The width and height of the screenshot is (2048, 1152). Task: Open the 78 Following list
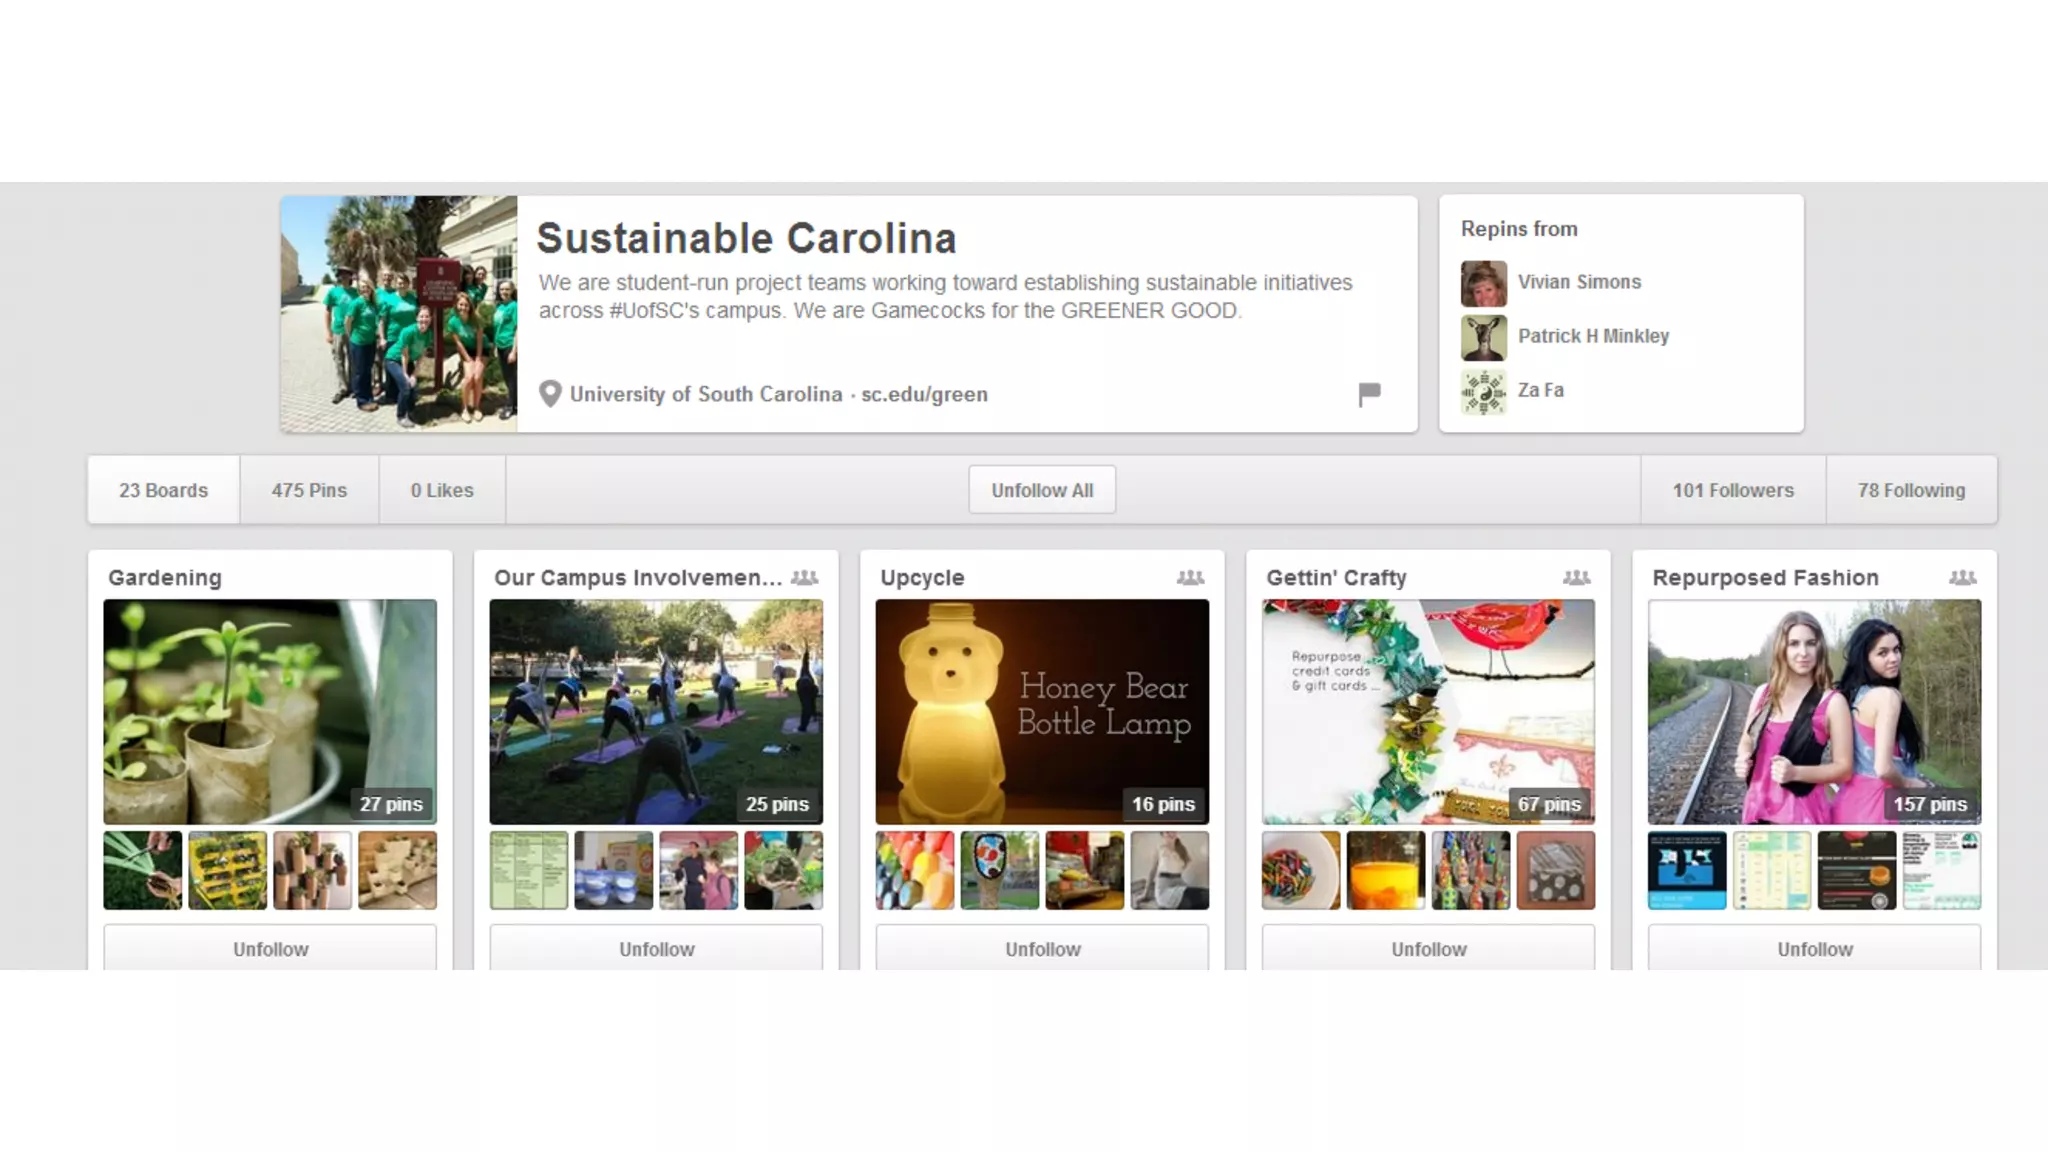click(x=1911, y=490)
